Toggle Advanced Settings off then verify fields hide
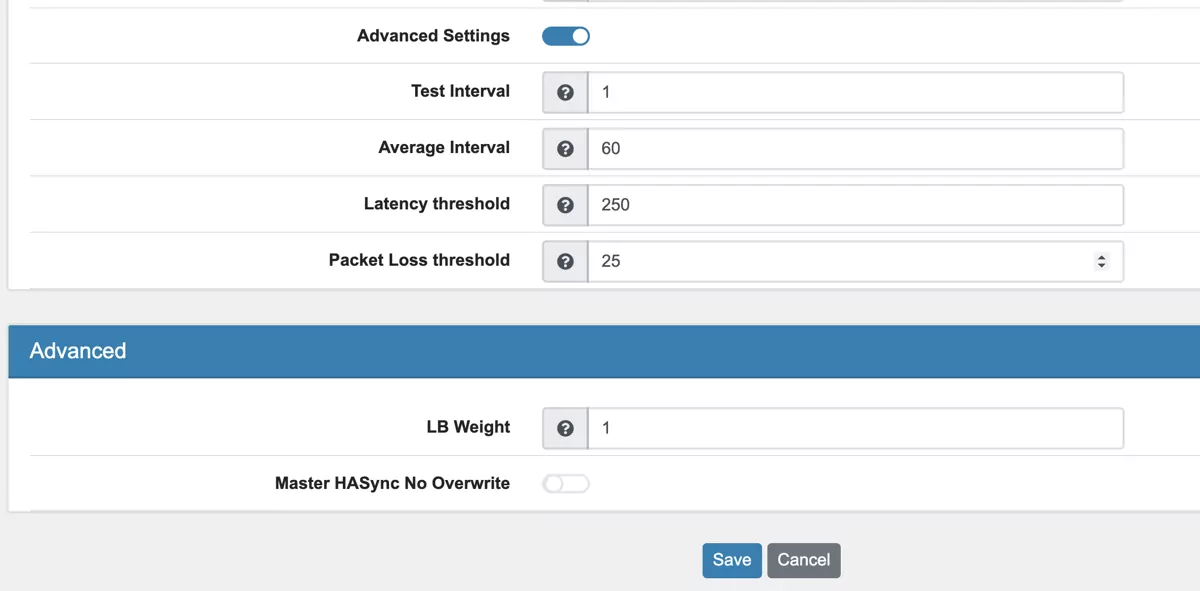Screen dimensions: 1200x591 point(565,35)
